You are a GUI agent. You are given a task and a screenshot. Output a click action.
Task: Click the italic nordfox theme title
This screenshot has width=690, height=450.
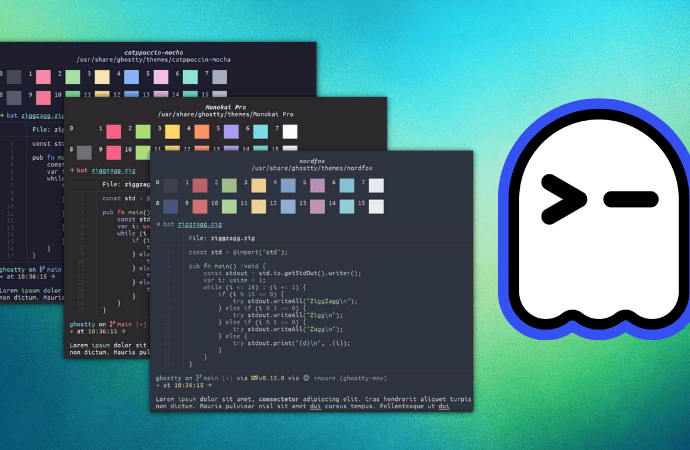pyautogui.click(x=312, y=161)
